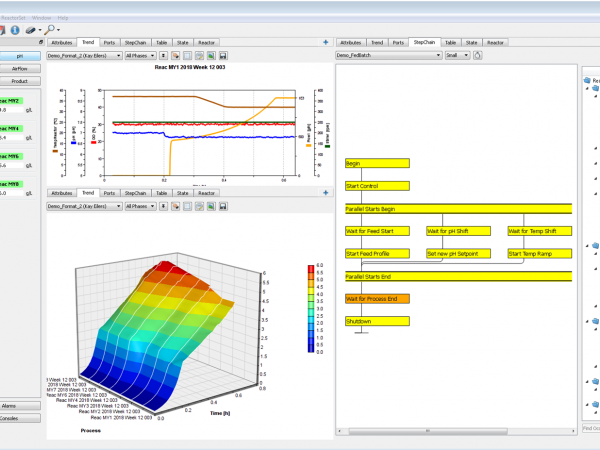Open the magnifier search tool
600x450 pixels.
(x=50, y=29)
